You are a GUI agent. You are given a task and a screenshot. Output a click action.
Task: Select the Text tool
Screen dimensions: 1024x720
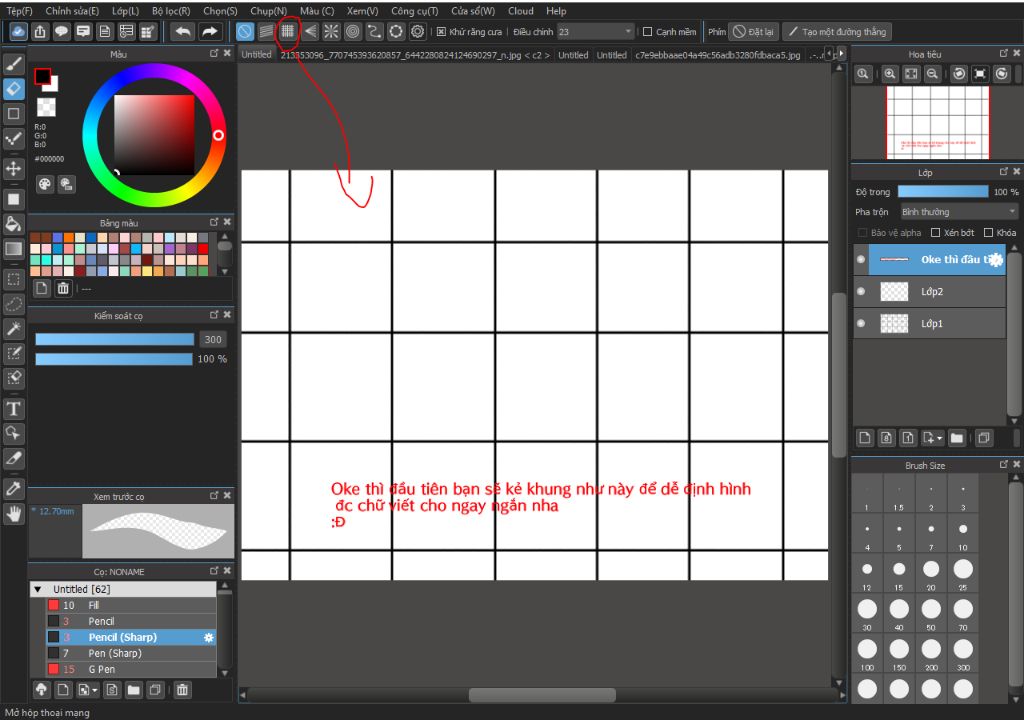[x=14, y=409]
